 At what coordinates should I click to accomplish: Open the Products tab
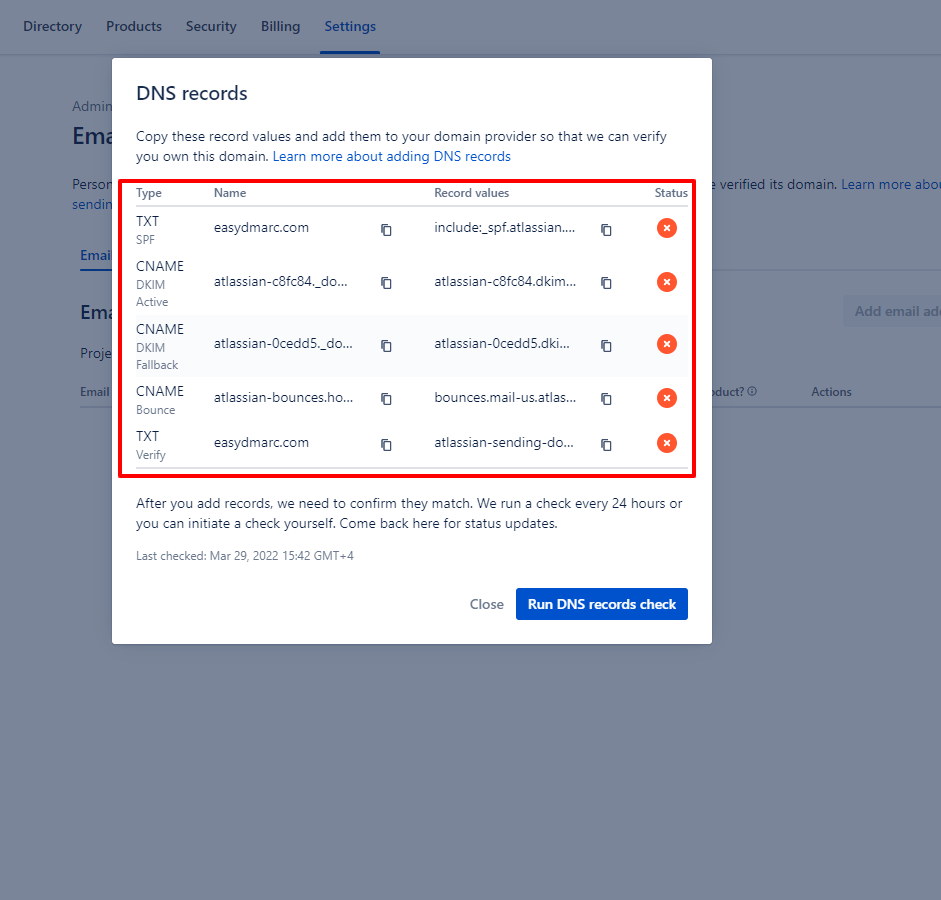[x=134, y=26]
